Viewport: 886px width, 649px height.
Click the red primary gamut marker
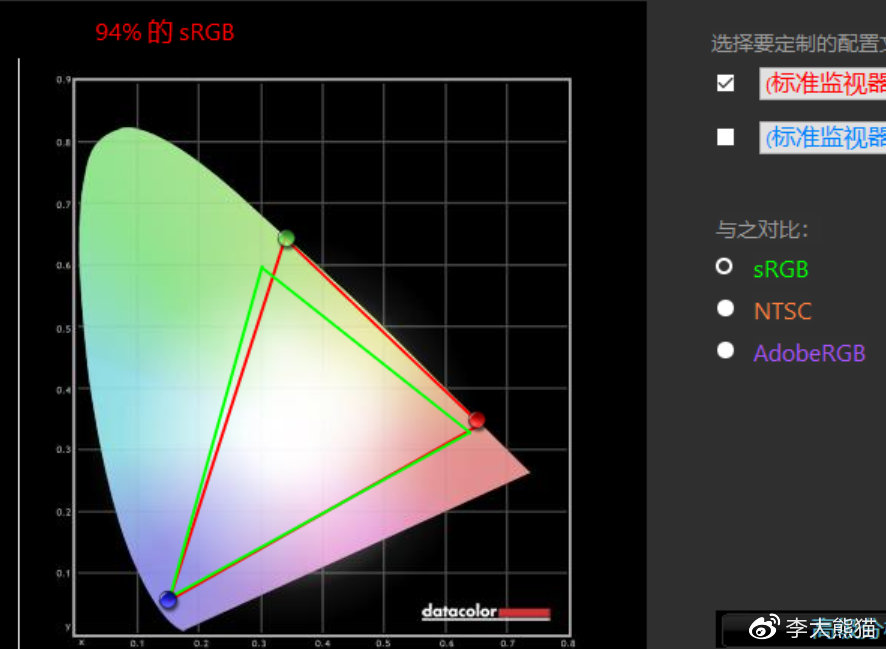tap(477, 420)
